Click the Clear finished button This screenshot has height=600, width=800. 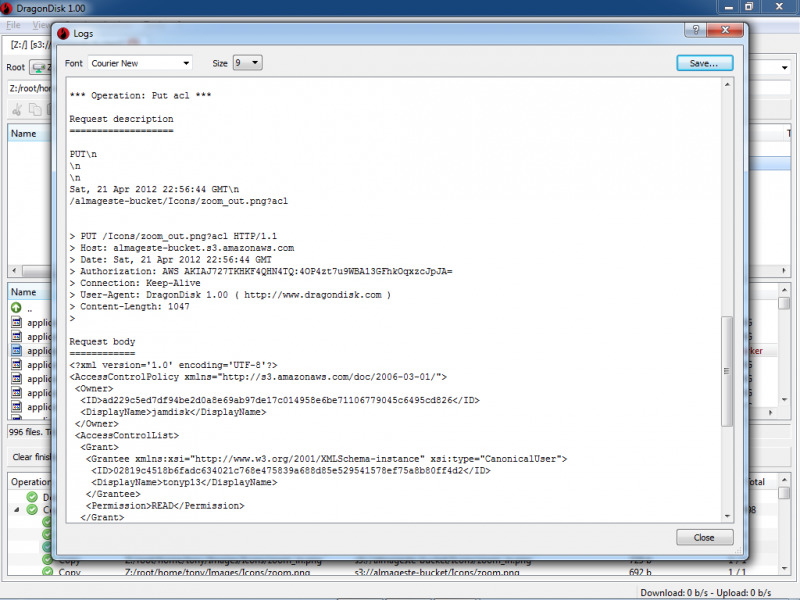click(x=31, y=457)
